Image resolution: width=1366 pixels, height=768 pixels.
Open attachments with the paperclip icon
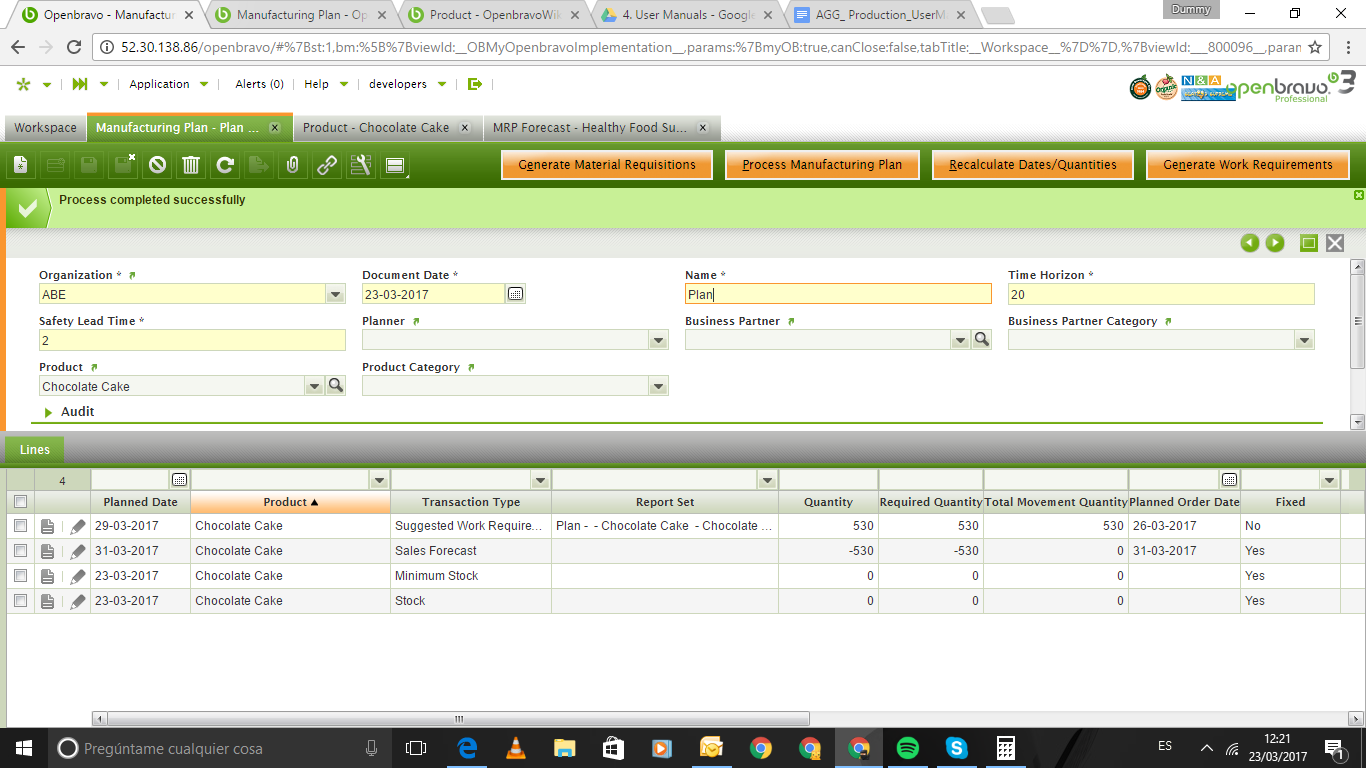[293, 165]
